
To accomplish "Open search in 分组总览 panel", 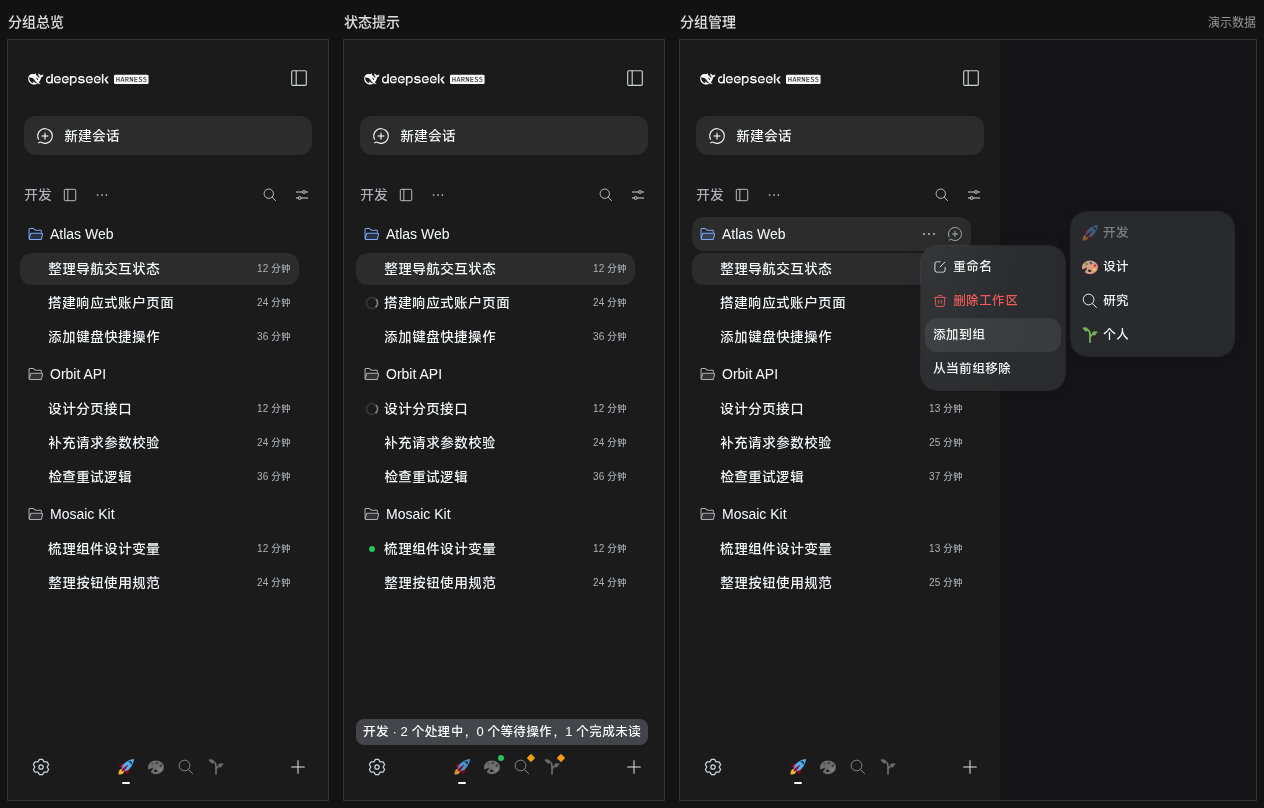I will (270, 195).
